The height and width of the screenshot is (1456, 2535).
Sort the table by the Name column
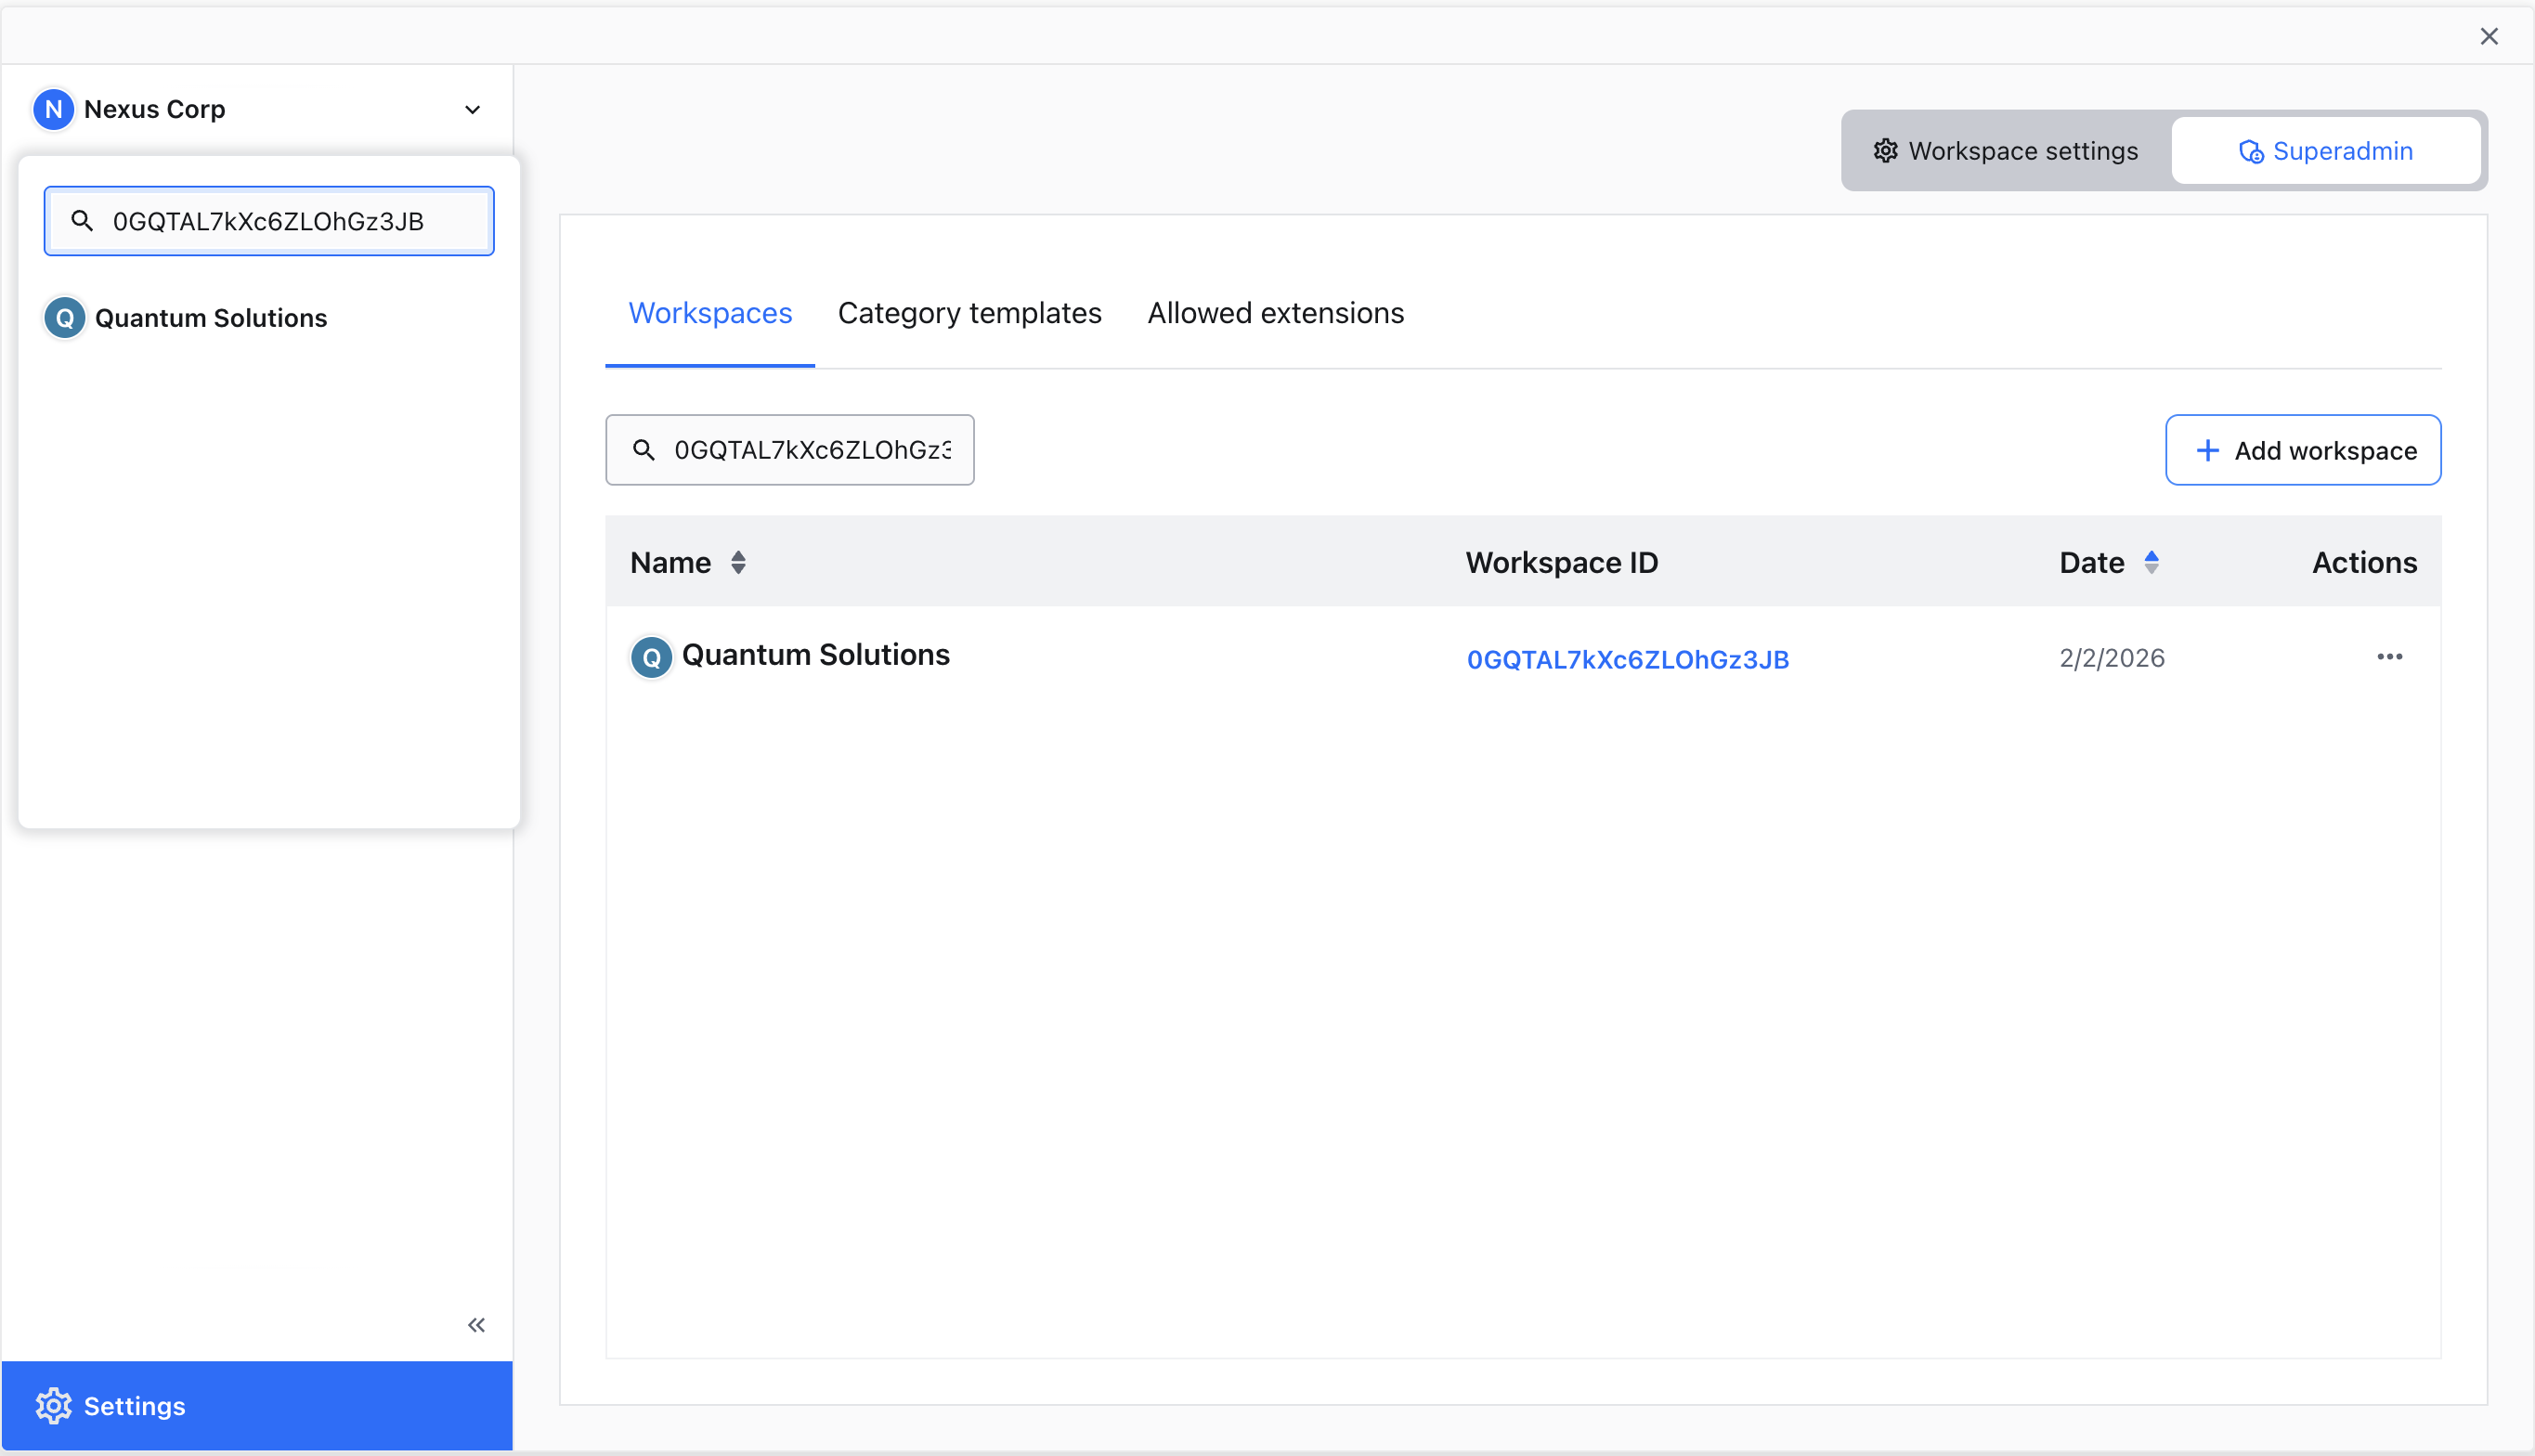tap(738, 562)
